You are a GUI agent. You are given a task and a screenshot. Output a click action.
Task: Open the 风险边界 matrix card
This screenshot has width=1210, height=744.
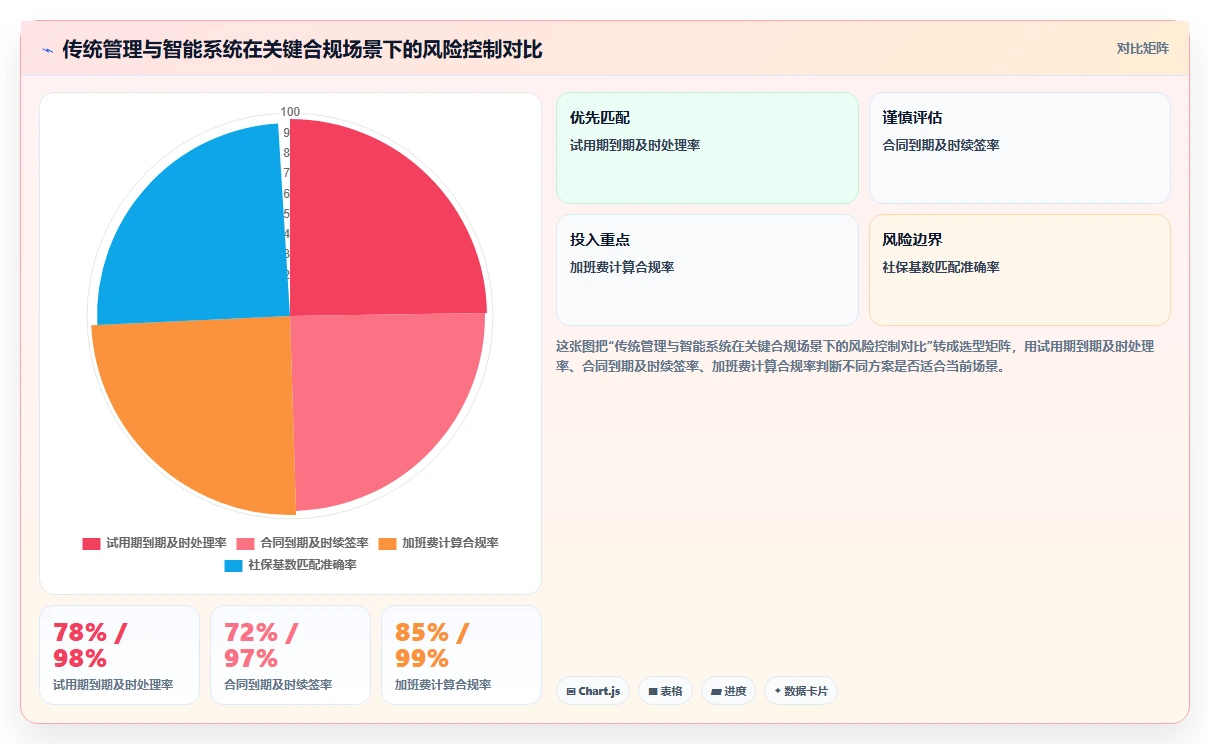coord(1019,270)
